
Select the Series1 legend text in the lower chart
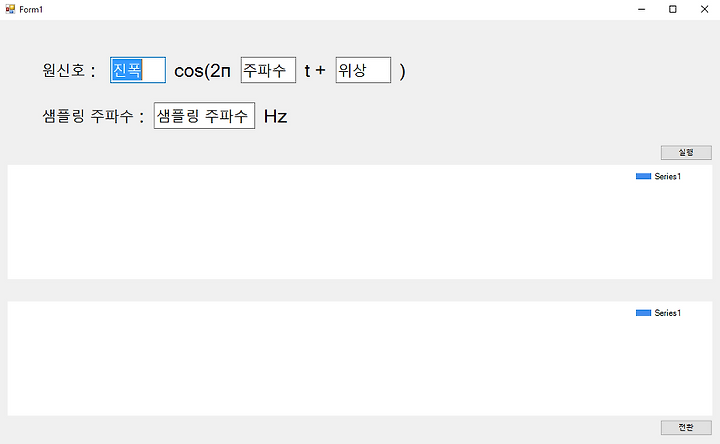pos(668,313)
